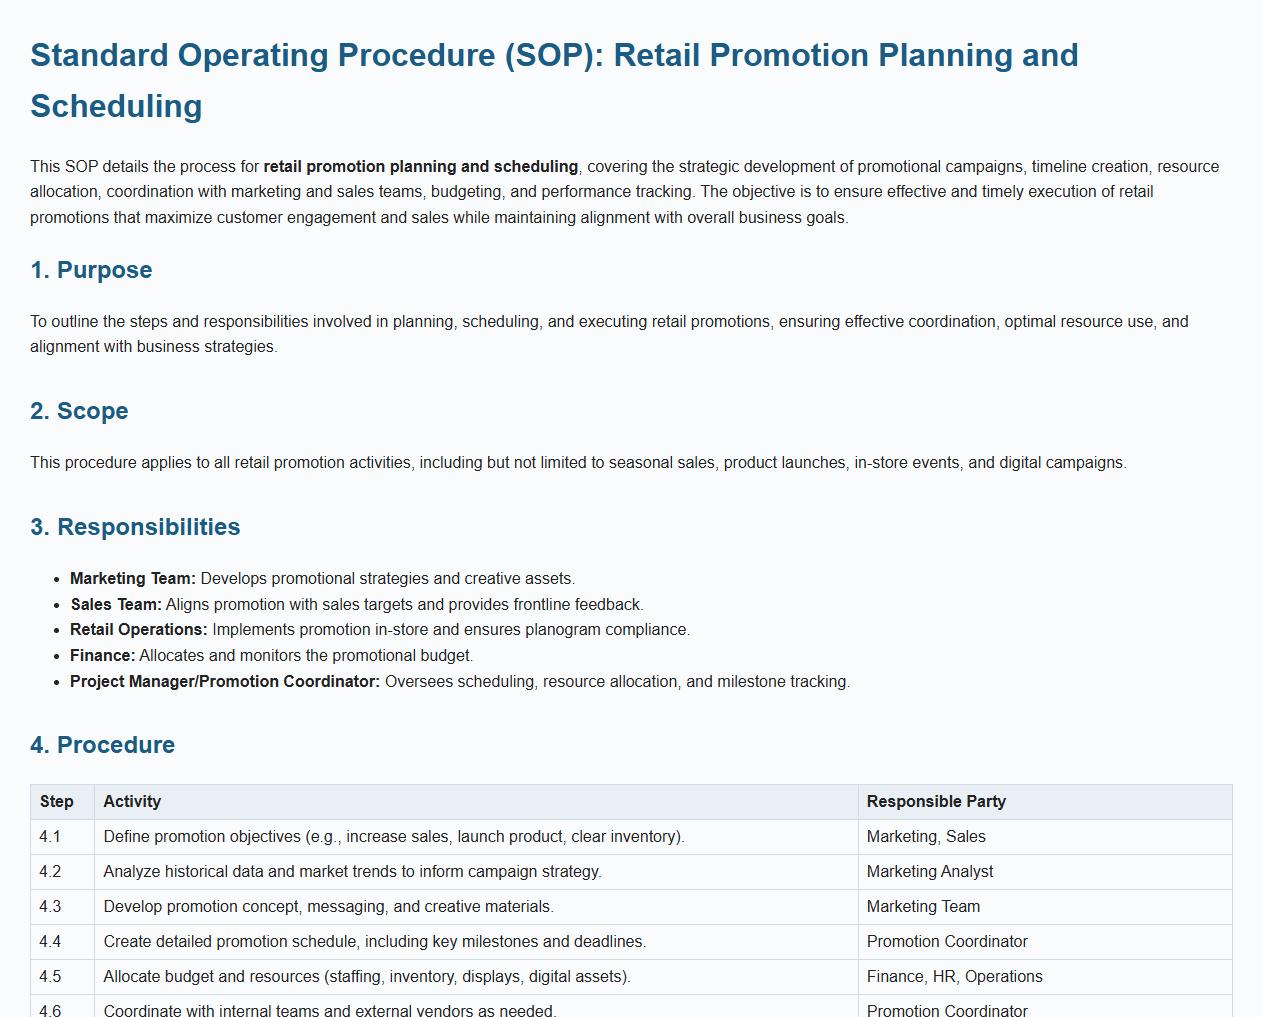This screenshot has width=1263, height=1017.
Task: Click the main SOP title heading
Action: click(554, 80)
